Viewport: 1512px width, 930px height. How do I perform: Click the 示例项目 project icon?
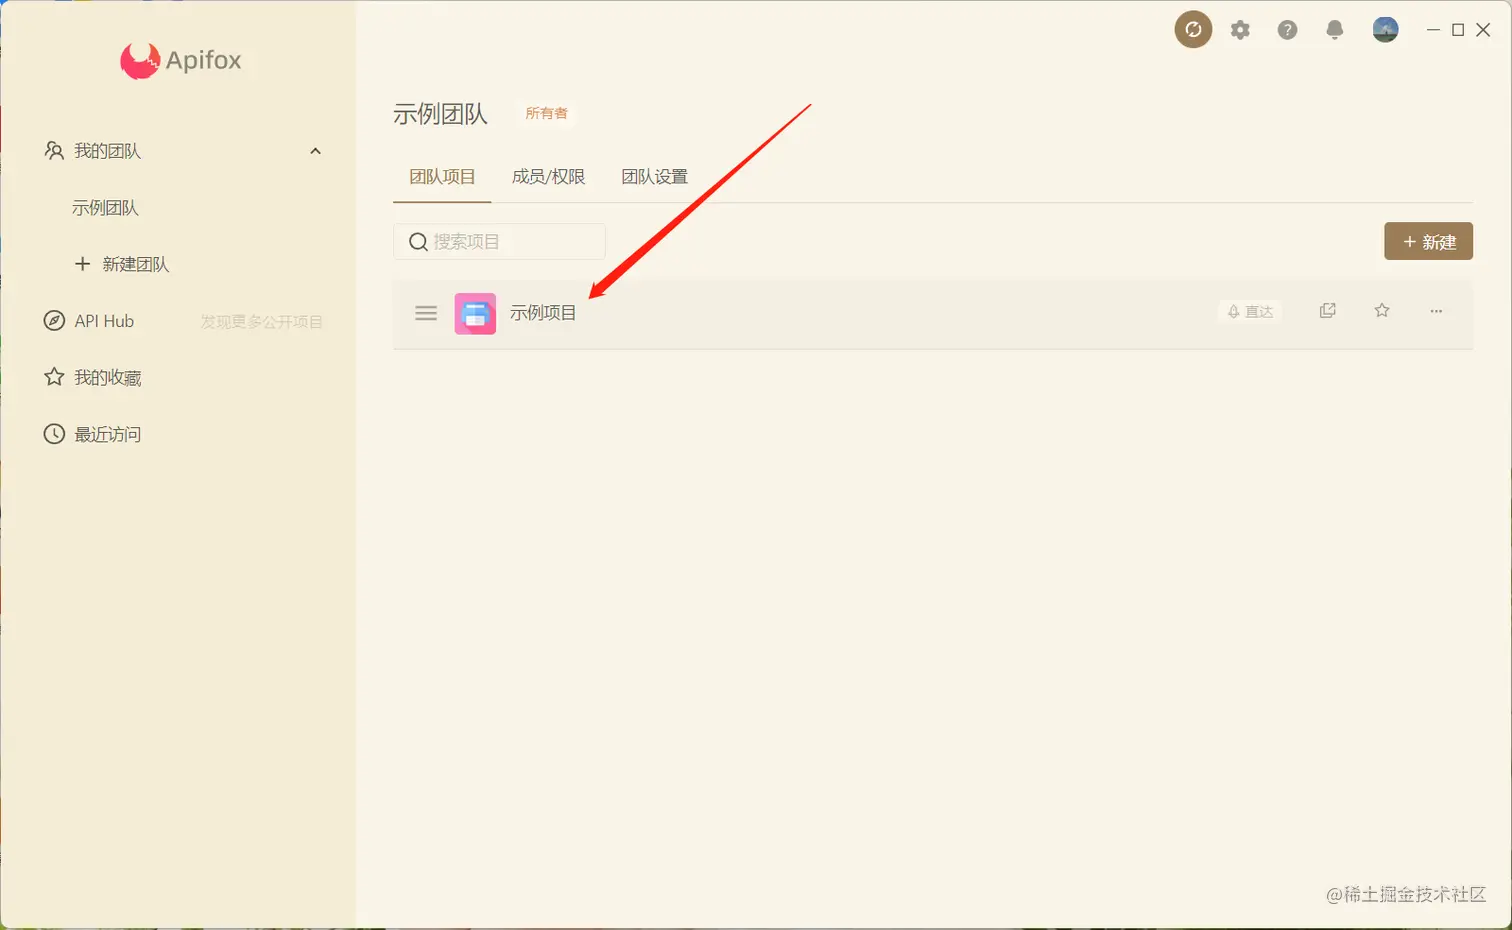(x=475, y=313)
